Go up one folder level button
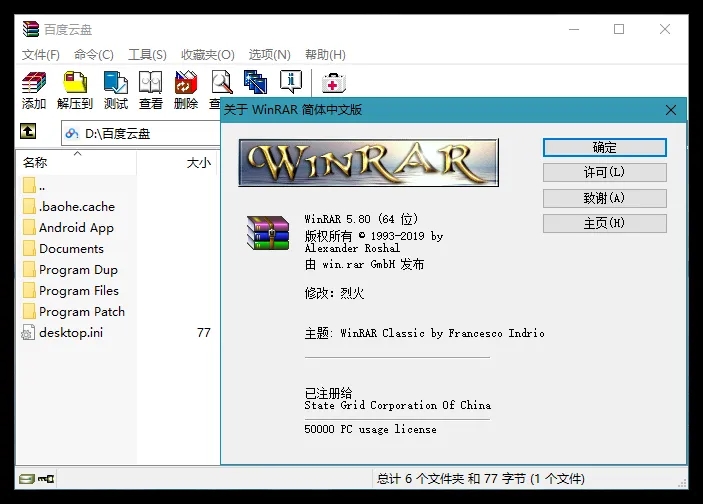Viewport: 703px width, 504px height. (28, 132)
